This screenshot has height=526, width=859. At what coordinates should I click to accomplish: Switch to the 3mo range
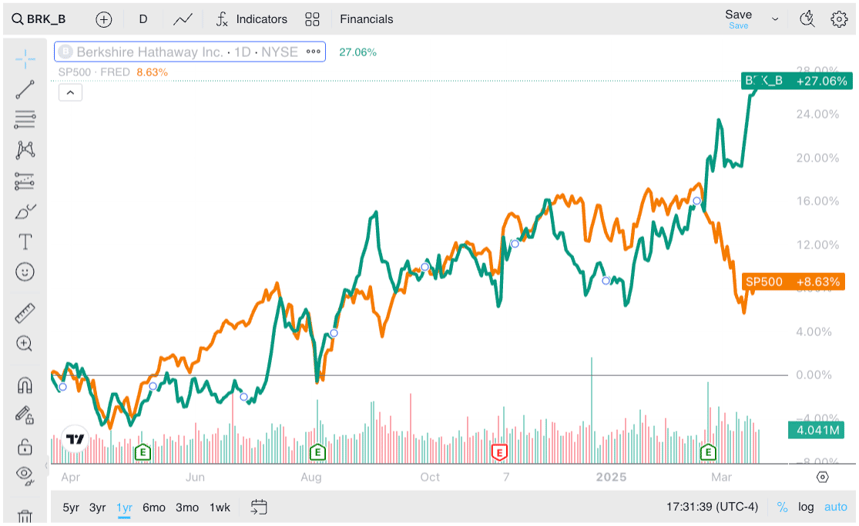click(x=187, y=507)
